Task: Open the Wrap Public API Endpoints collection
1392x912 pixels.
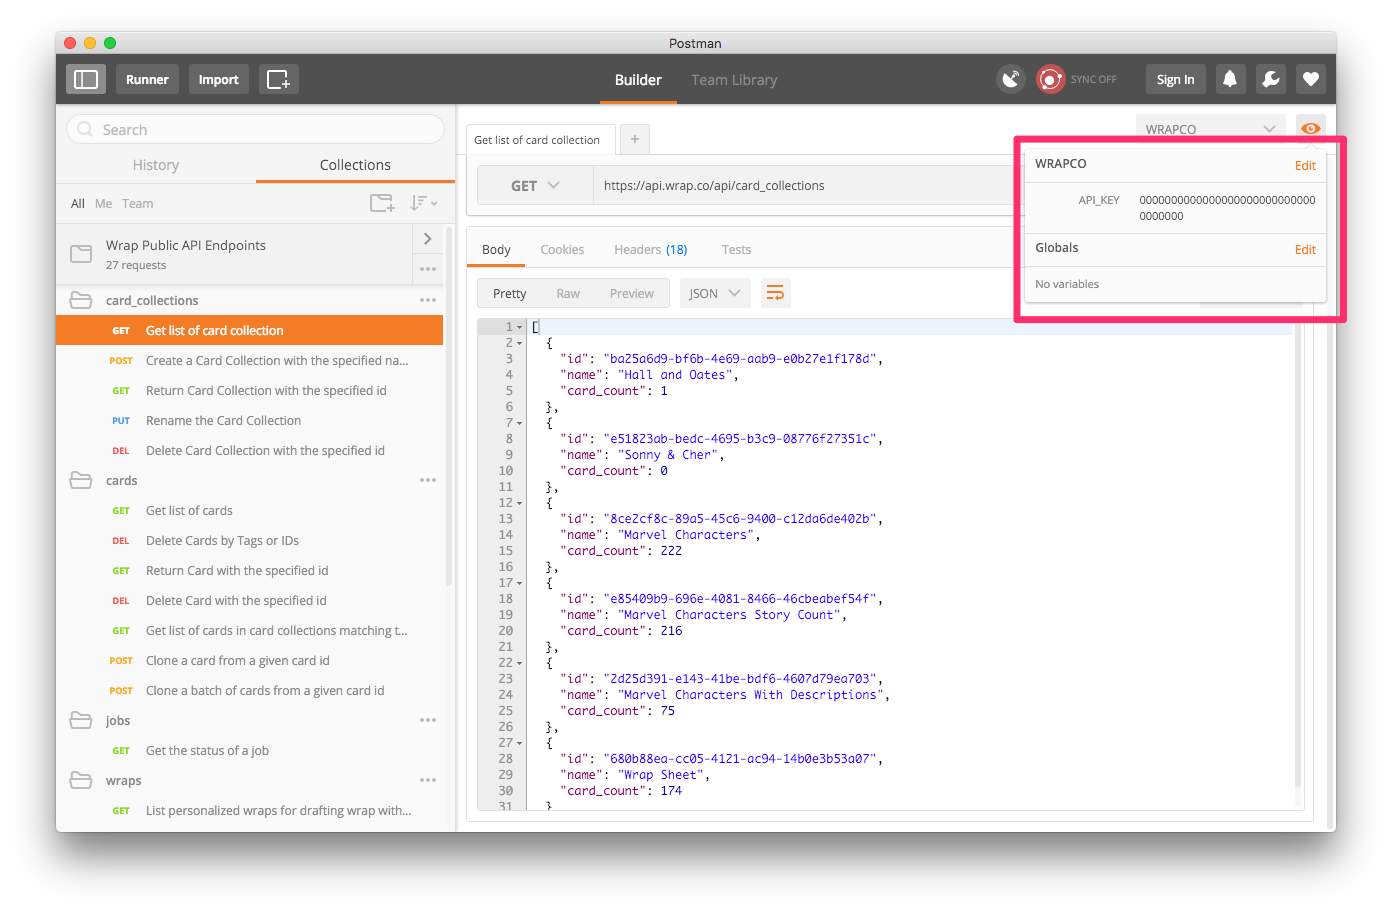Action: [x=234, y=254]
